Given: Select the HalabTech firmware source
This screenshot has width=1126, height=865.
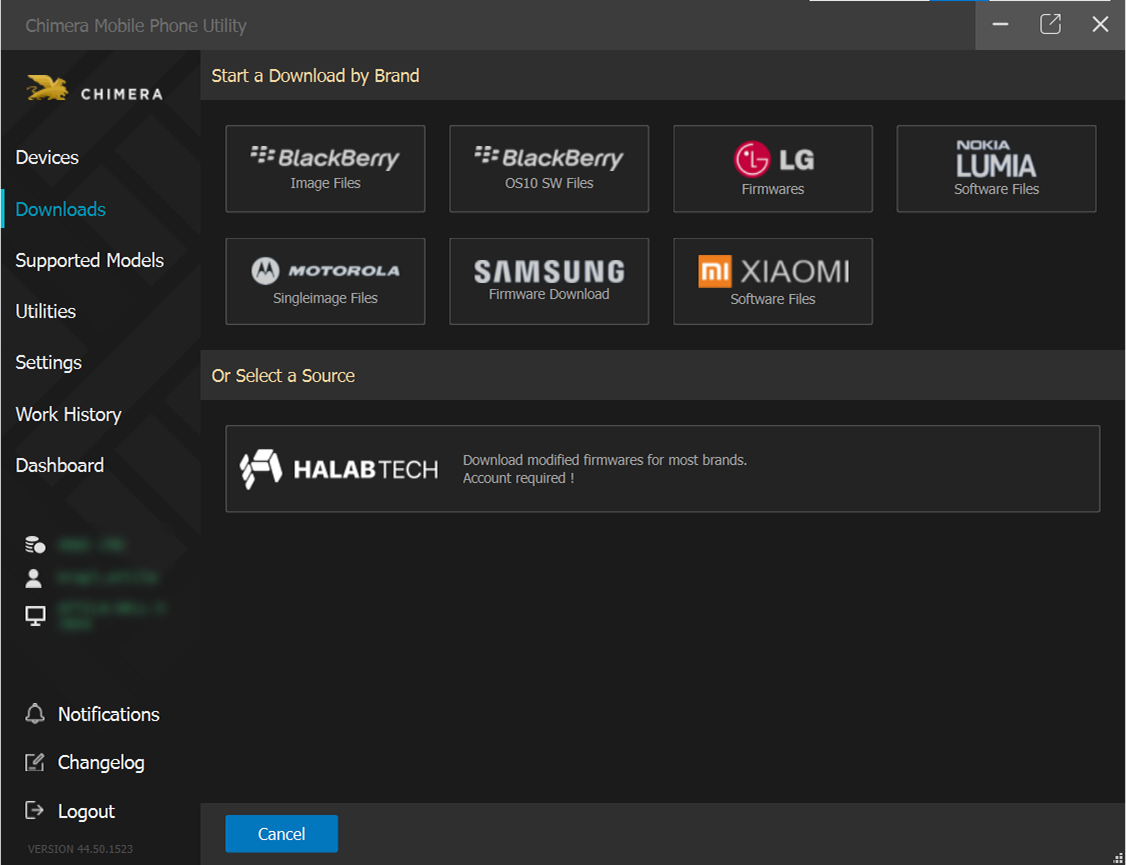Looking at the screenshot, I should (x=662, y=469).
